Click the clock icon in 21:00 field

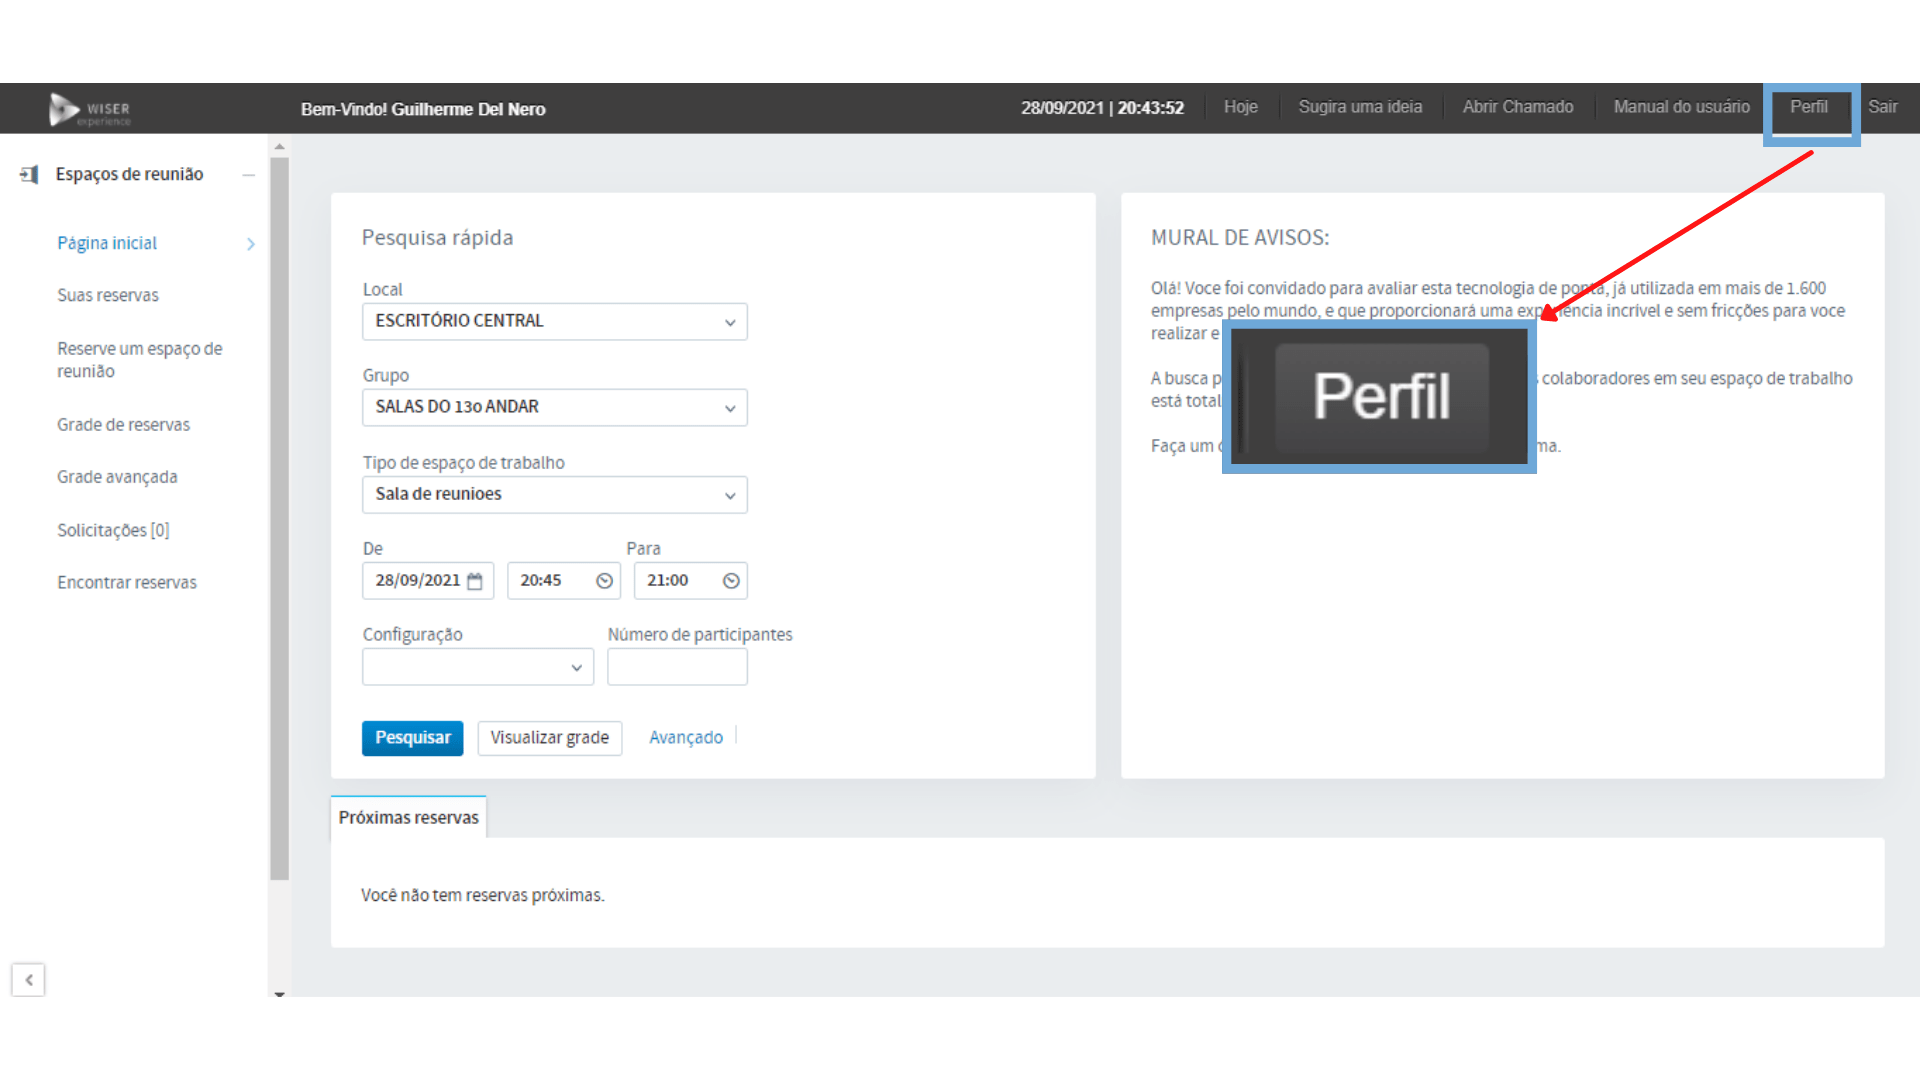731,581
